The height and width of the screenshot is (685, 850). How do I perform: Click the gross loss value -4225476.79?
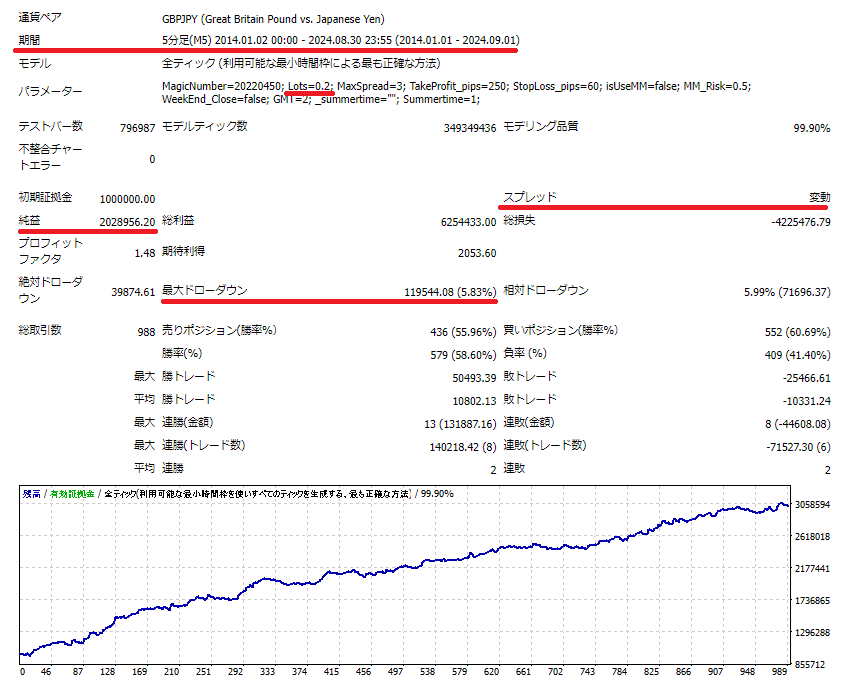coord(801,222)
